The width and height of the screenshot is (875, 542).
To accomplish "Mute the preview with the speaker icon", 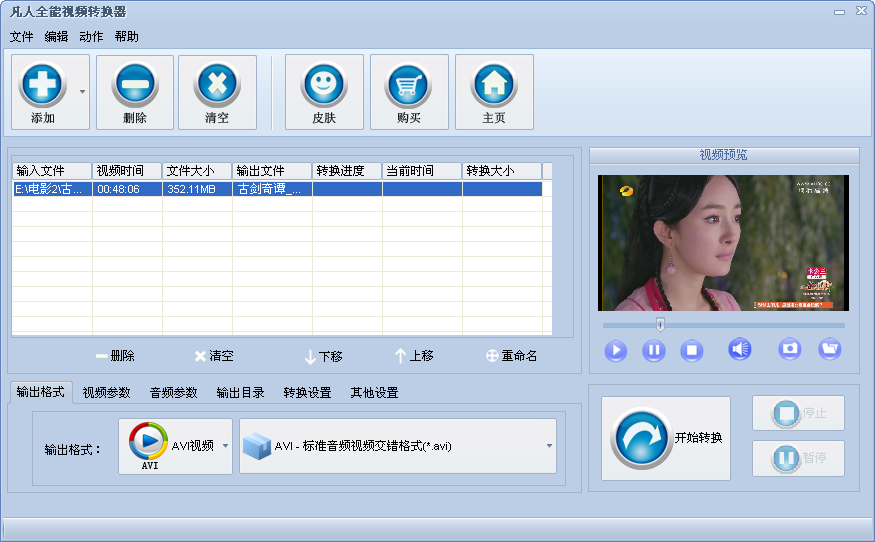I will coord(739,349).
